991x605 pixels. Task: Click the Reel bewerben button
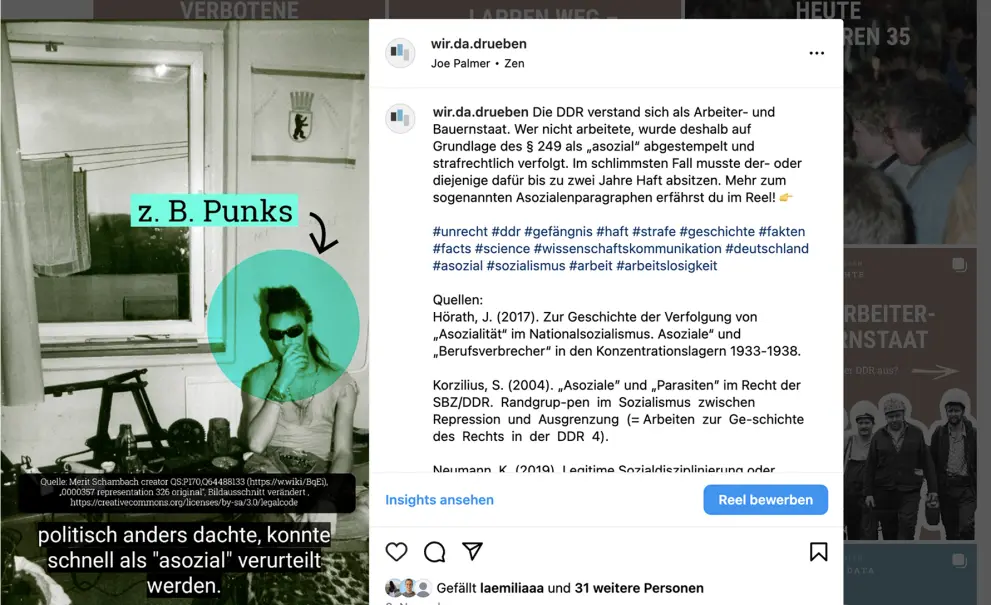(765, 499)
